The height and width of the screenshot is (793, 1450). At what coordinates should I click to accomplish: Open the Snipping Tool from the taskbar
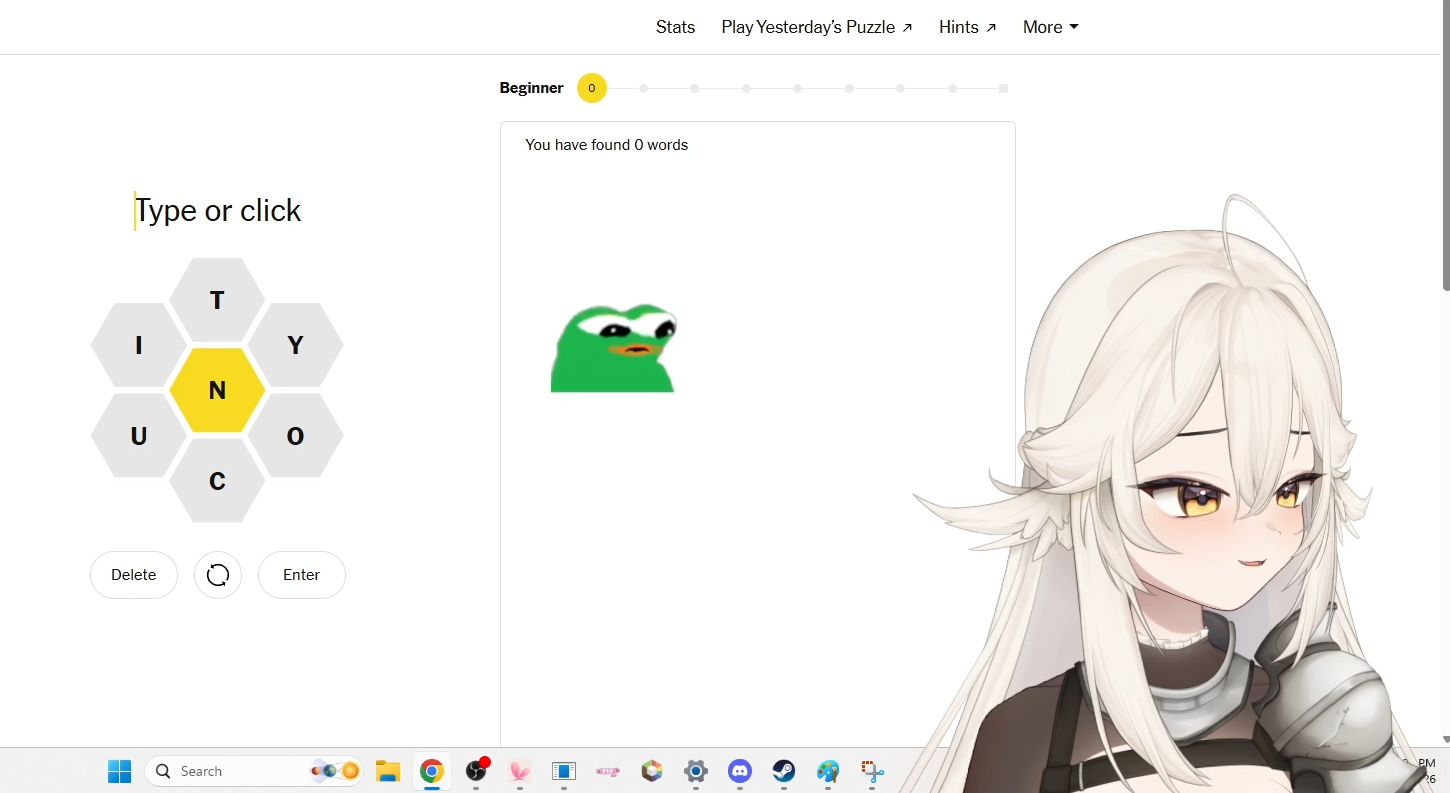click(x=872, y=771)
